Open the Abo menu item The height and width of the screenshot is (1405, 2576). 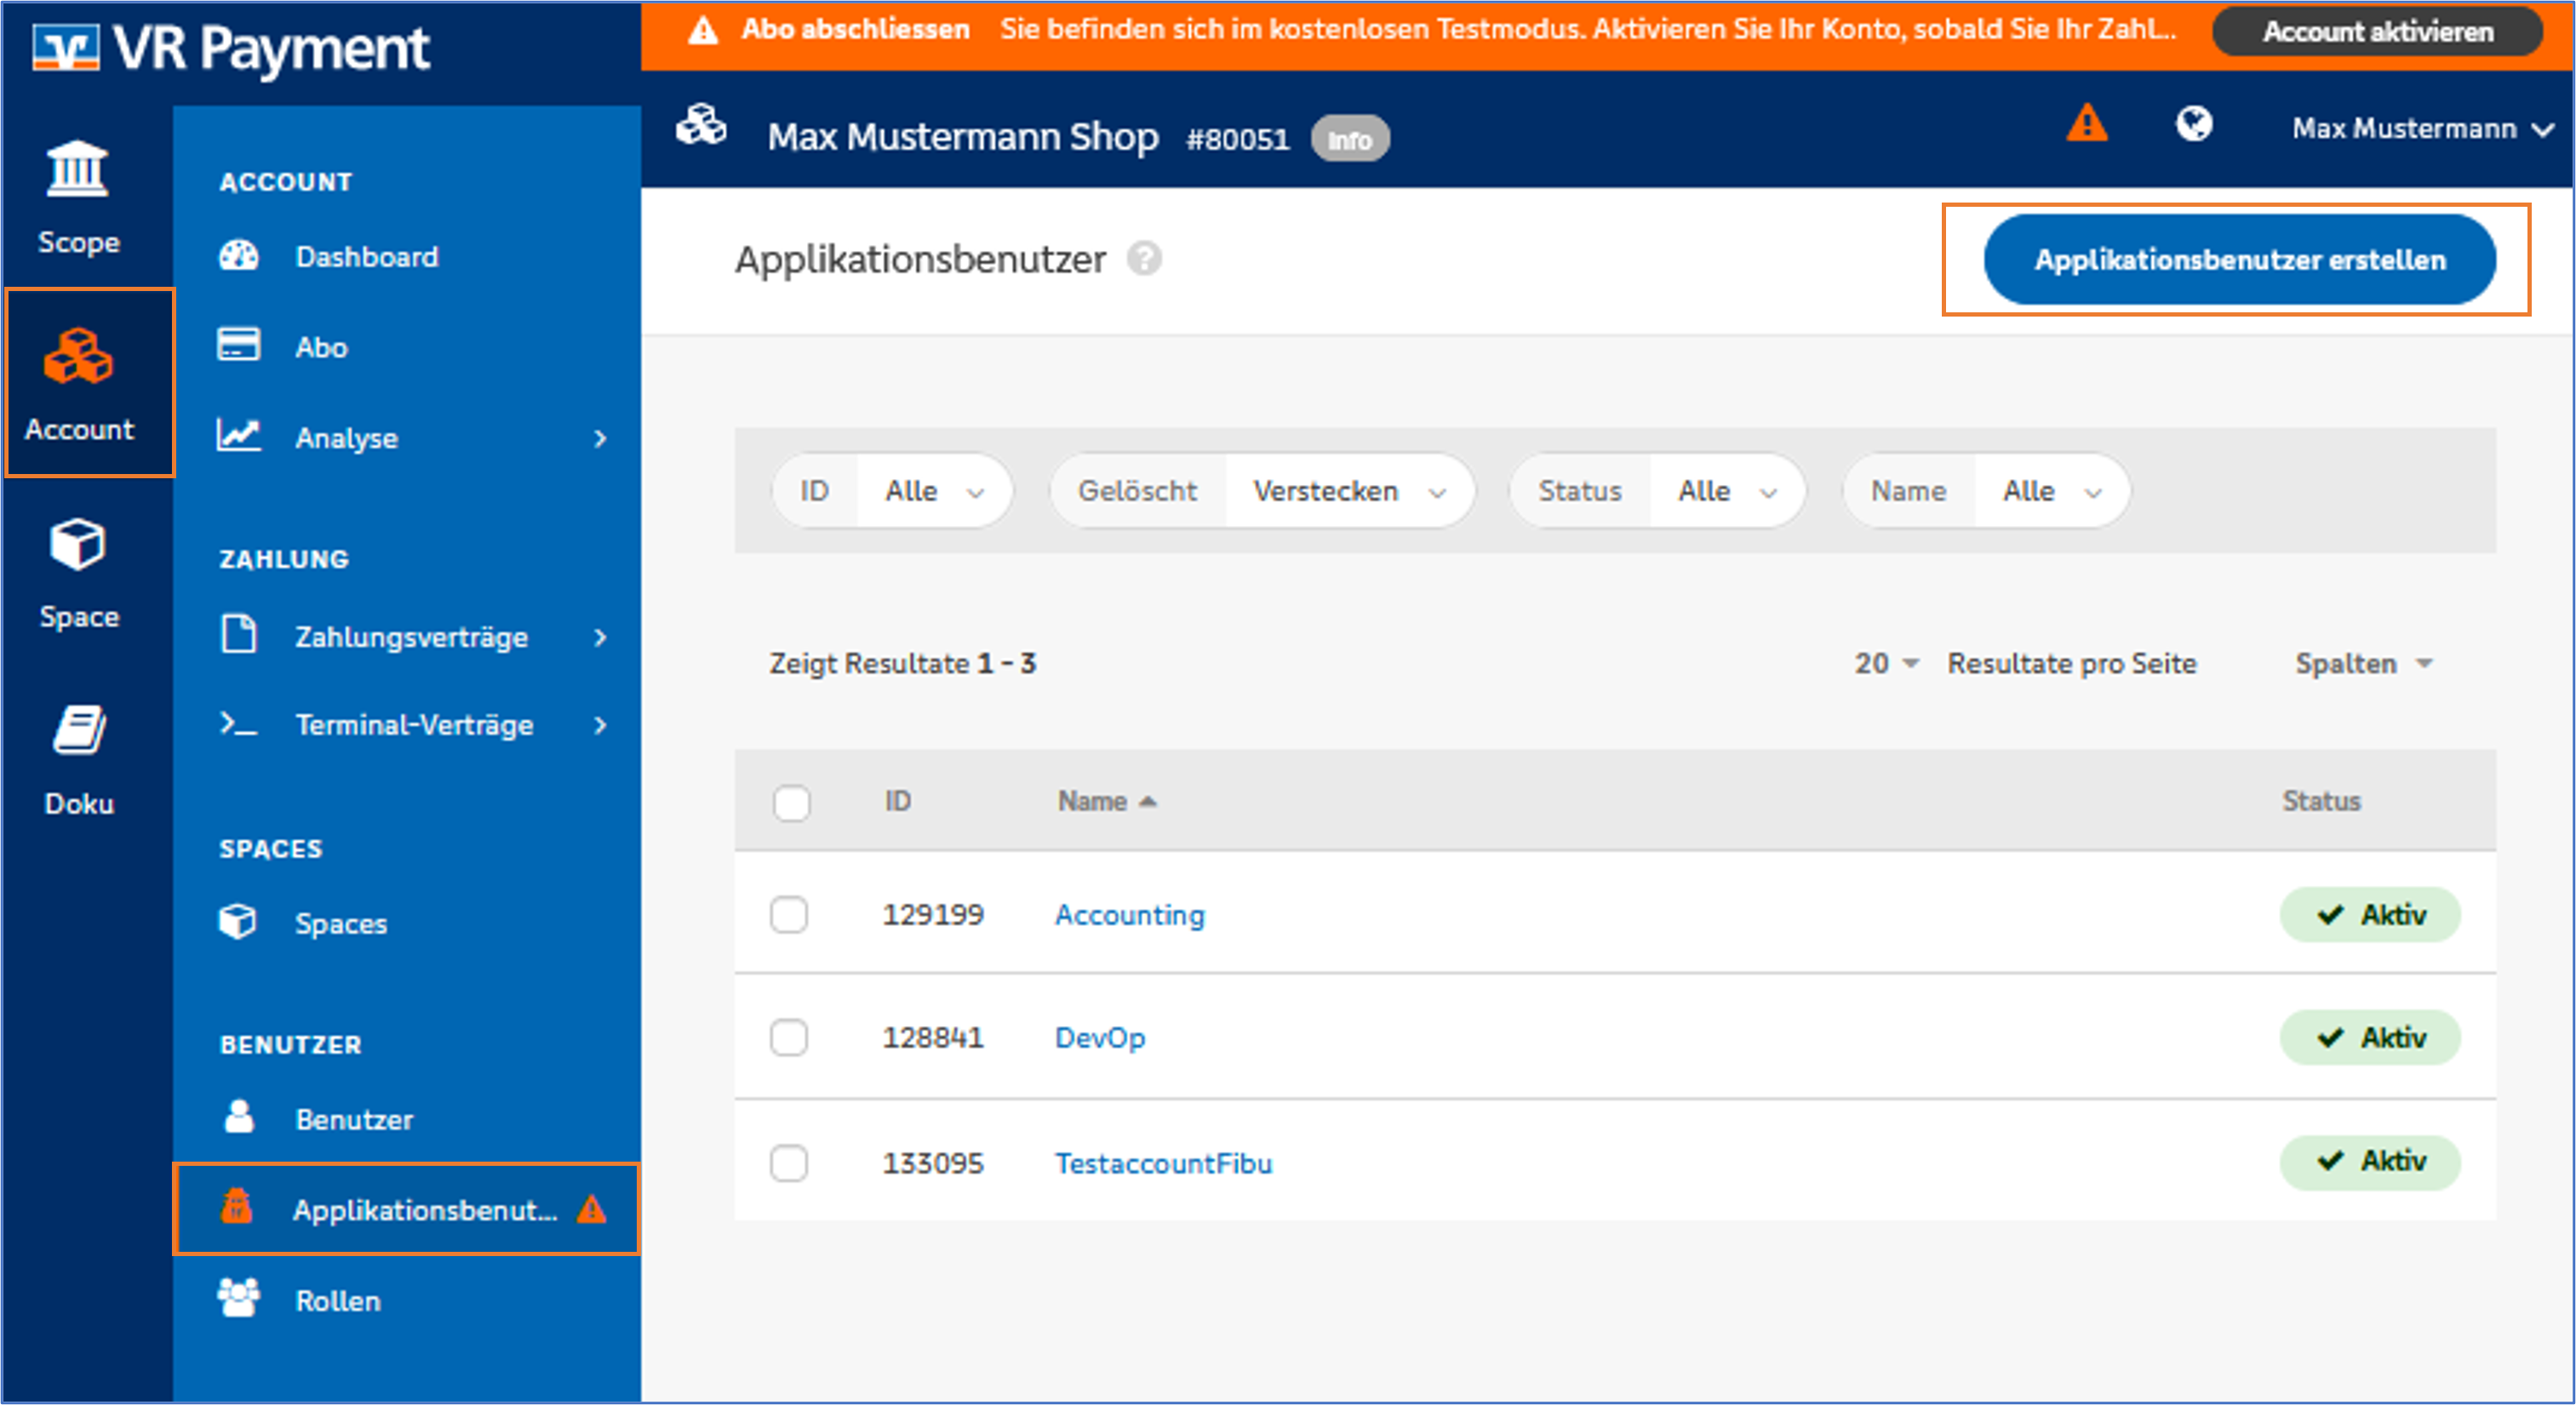pos(407,347)
